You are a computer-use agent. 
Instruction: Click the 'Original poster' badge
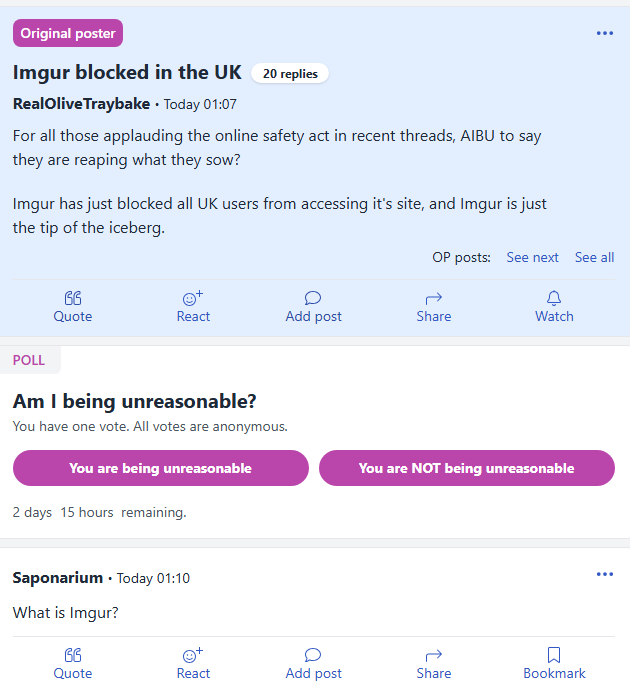68,33
